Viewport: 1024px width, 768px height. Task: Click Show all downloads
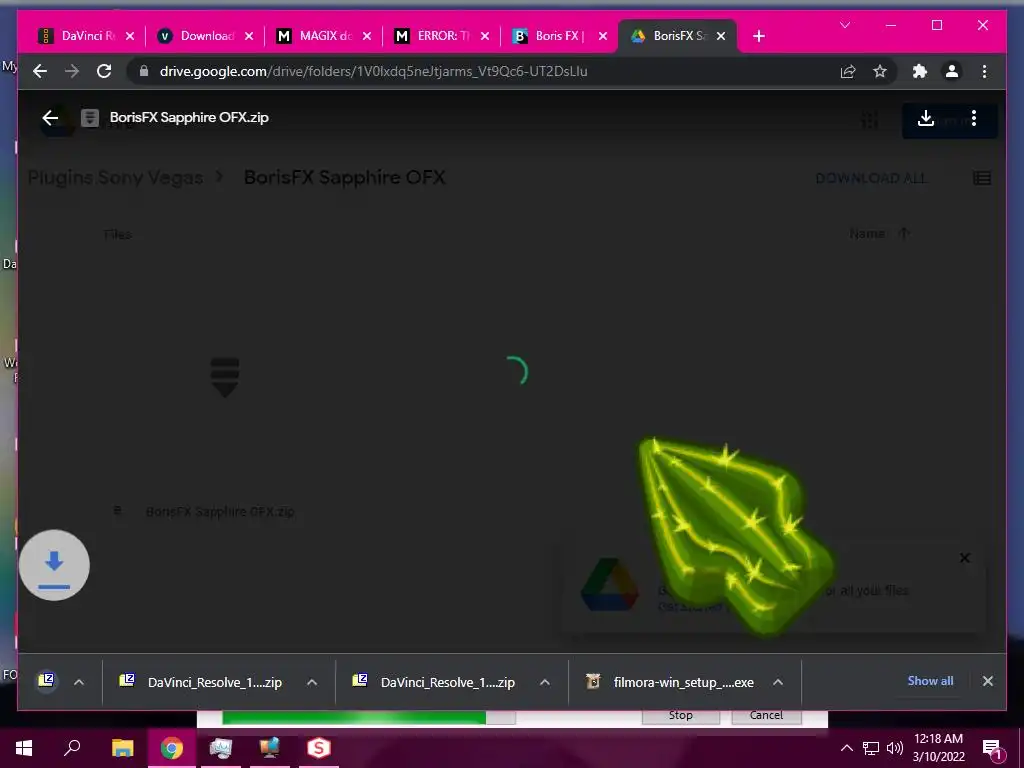[x=930, y=681]
